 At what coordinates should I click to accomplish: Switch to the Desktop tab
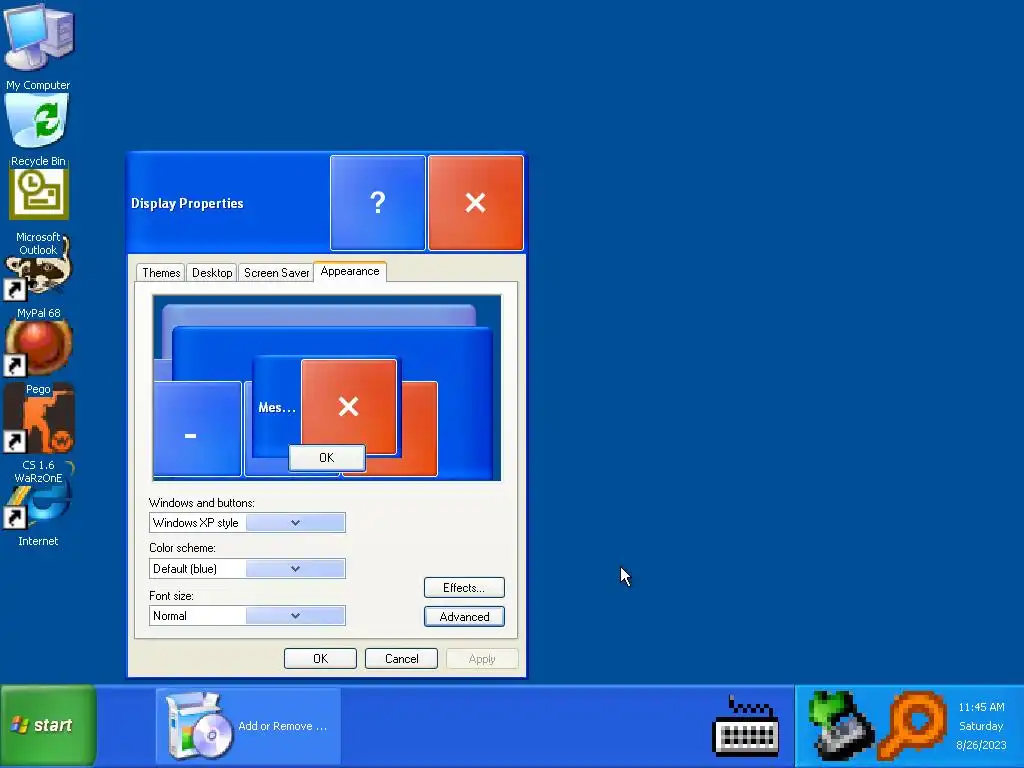212,273
